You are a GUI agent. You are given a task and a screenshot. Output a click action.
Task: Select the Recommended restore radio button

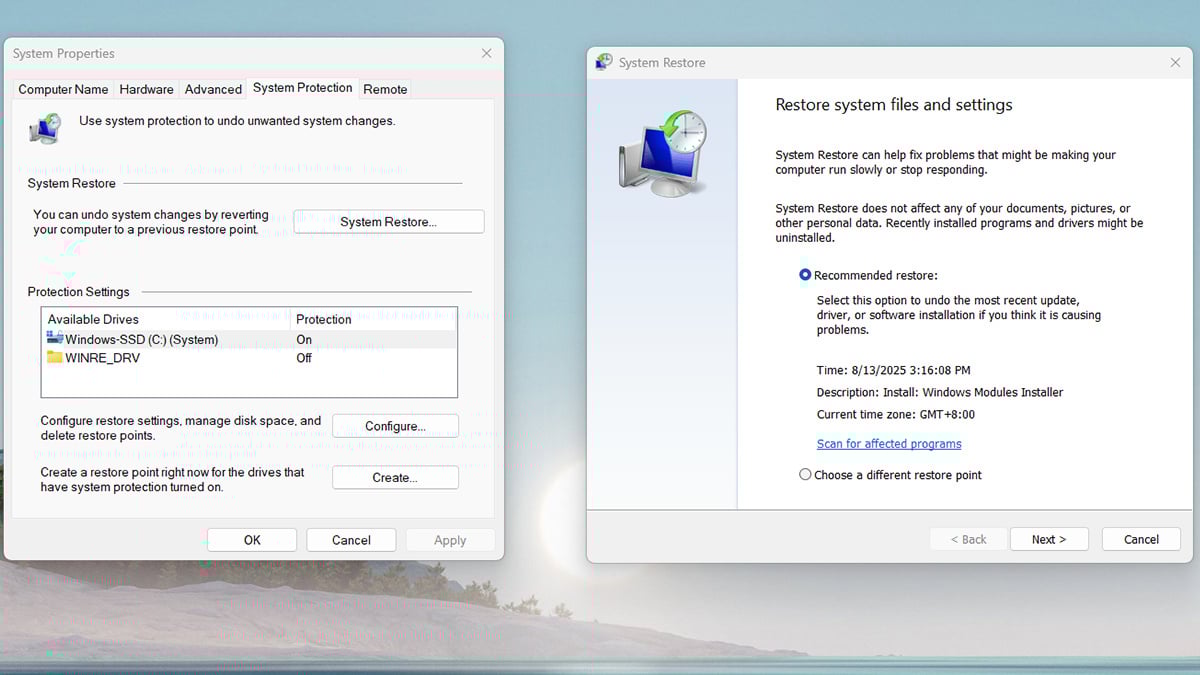tap(805, 275)
